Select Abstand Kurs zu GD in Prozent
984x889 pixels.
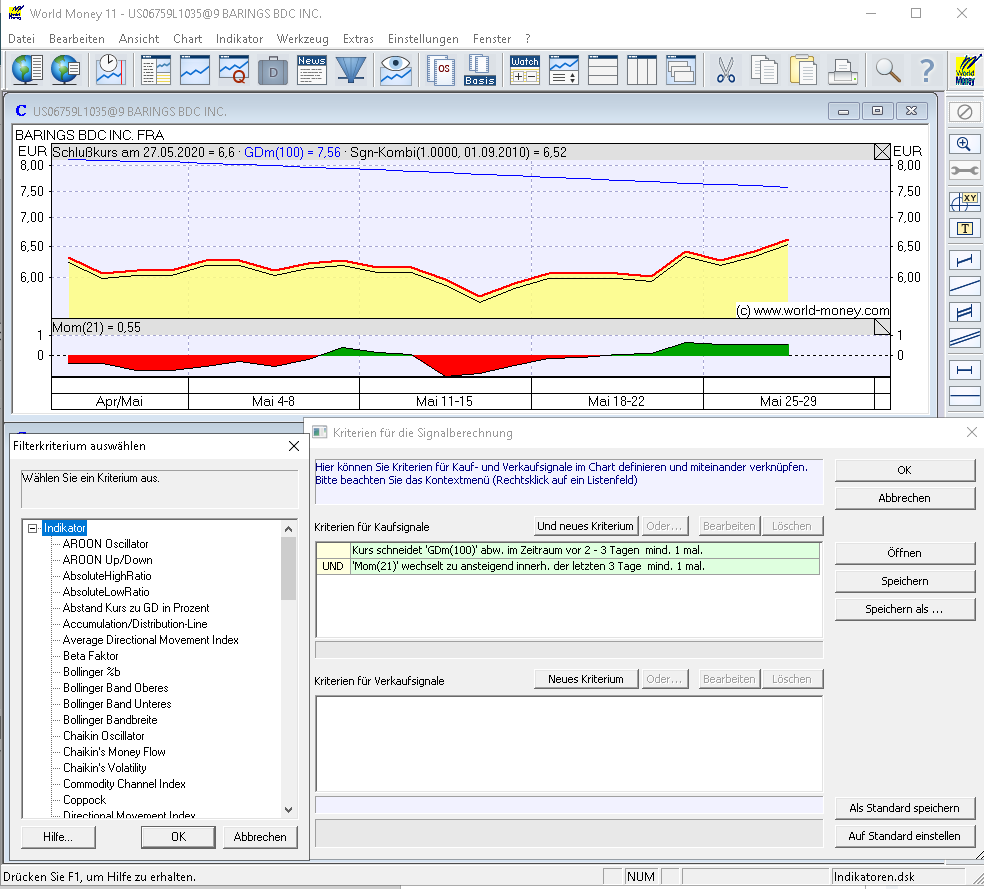tap(136, 608)
